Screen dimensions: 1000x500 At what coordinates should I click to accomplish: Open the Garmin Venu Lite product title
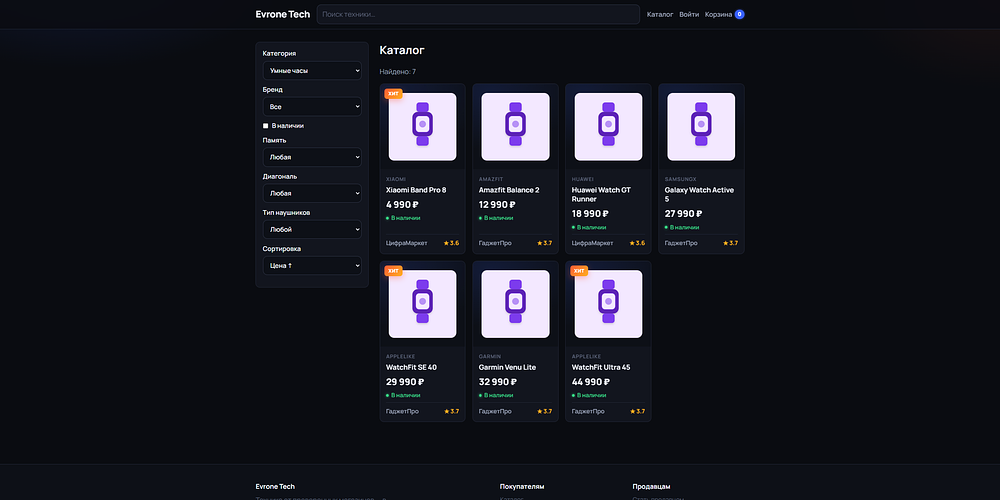point(507,367)
